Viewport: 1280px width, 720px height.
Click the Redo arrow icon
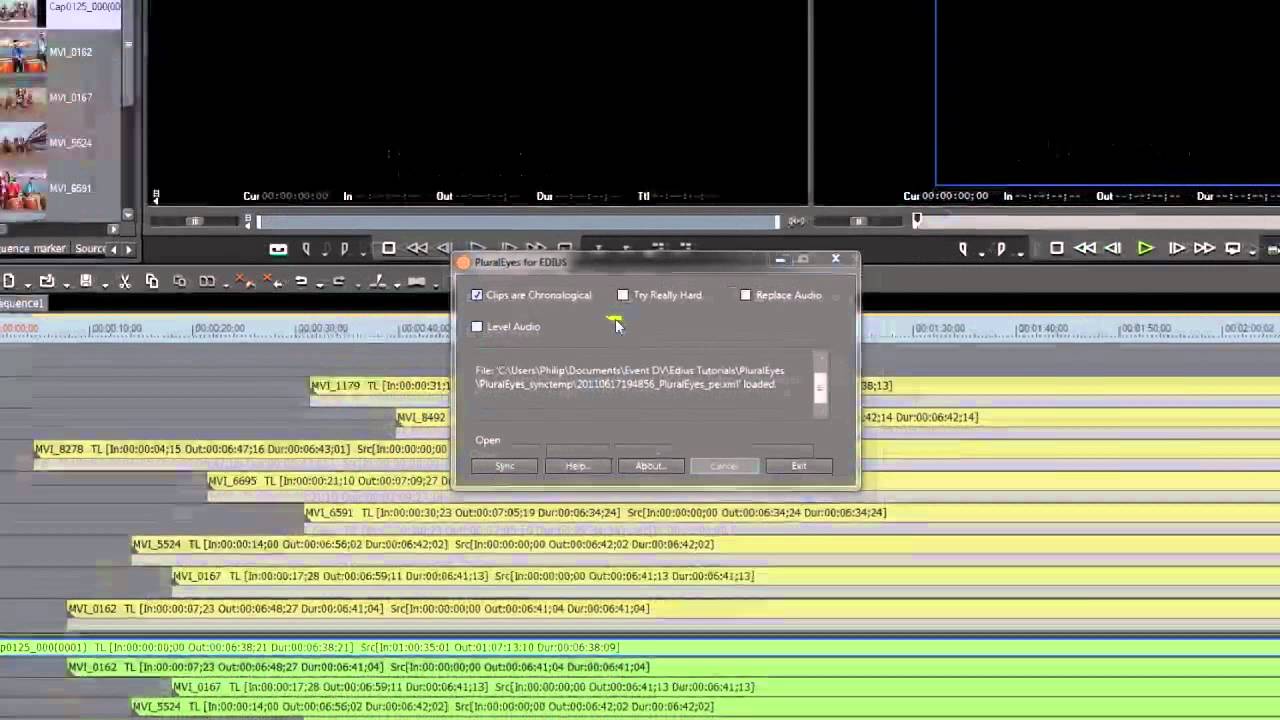tap(339, 281)
